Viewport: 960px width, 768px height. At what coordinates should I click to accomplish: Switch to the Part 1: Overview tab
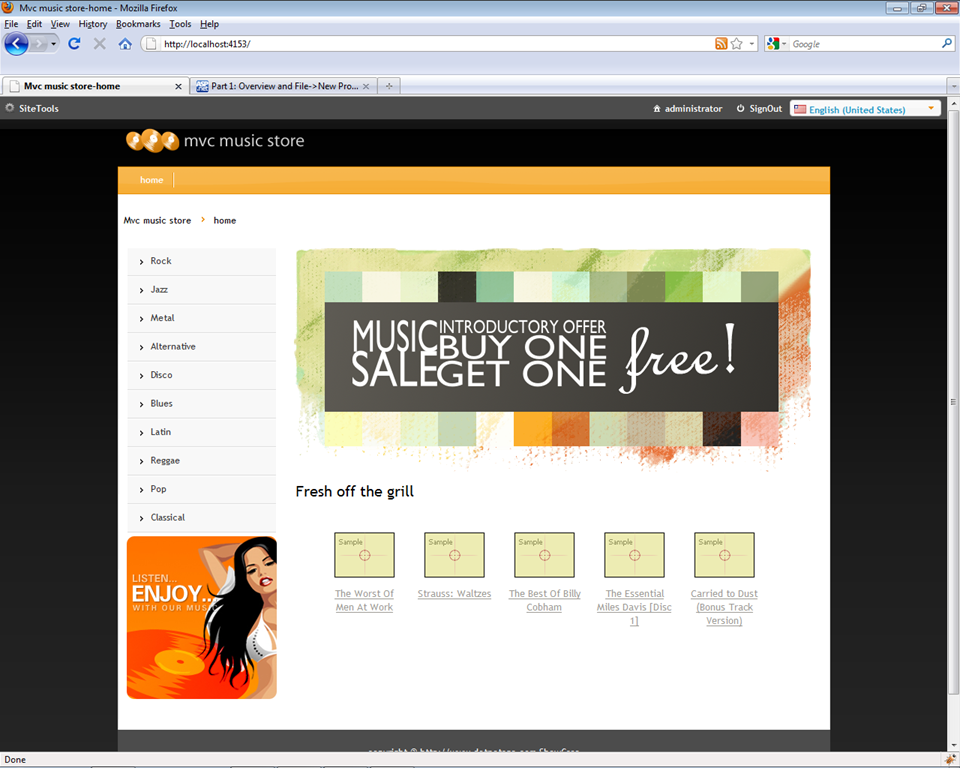(278, 86)
